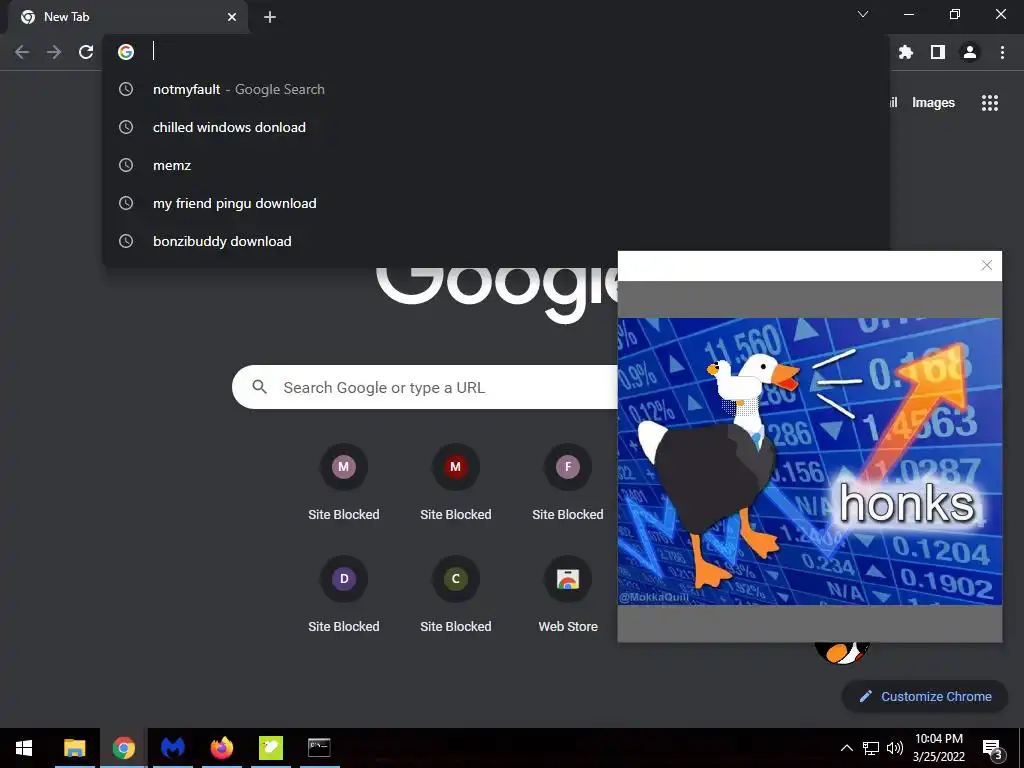
Task: Open the Images link
Action: [x=933, y=103]
